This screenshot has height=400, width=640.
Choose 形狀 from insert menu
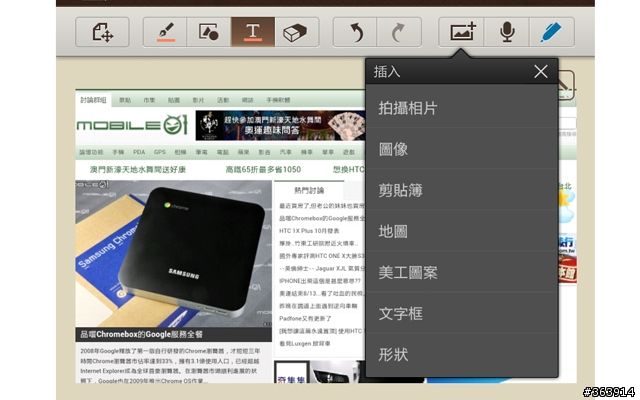coord(462,354)
